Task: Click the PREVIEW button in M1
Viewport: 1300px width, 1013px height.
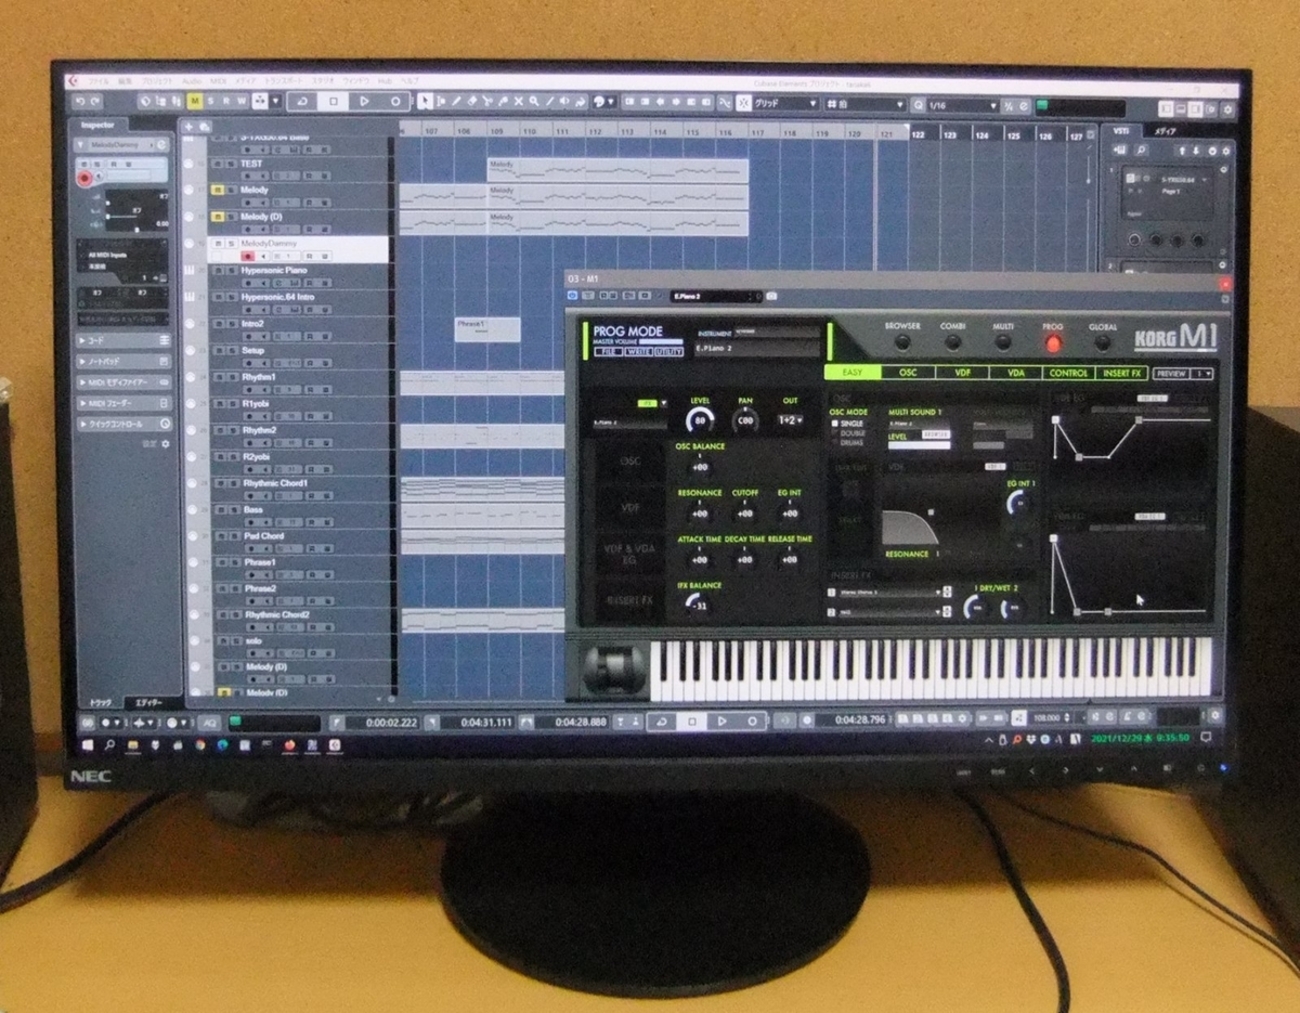Action: click(1171, 373)
